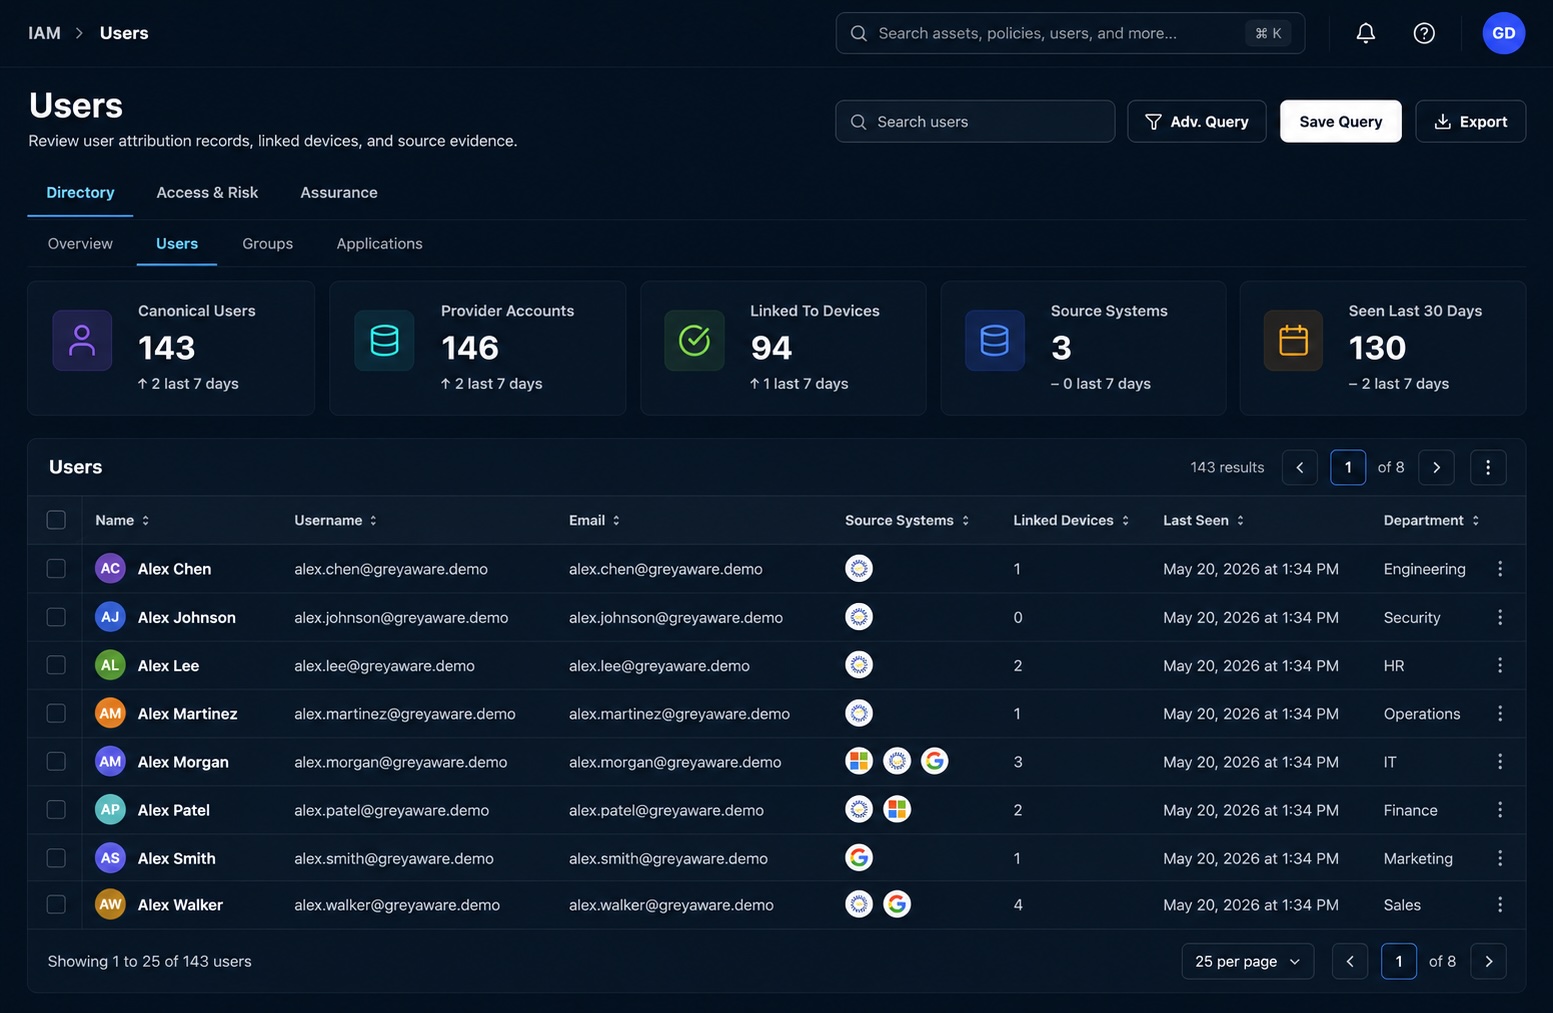Go to previous page in bottom pagination
This screenshot has width=1553, height=1013.
click(1350, 961)
